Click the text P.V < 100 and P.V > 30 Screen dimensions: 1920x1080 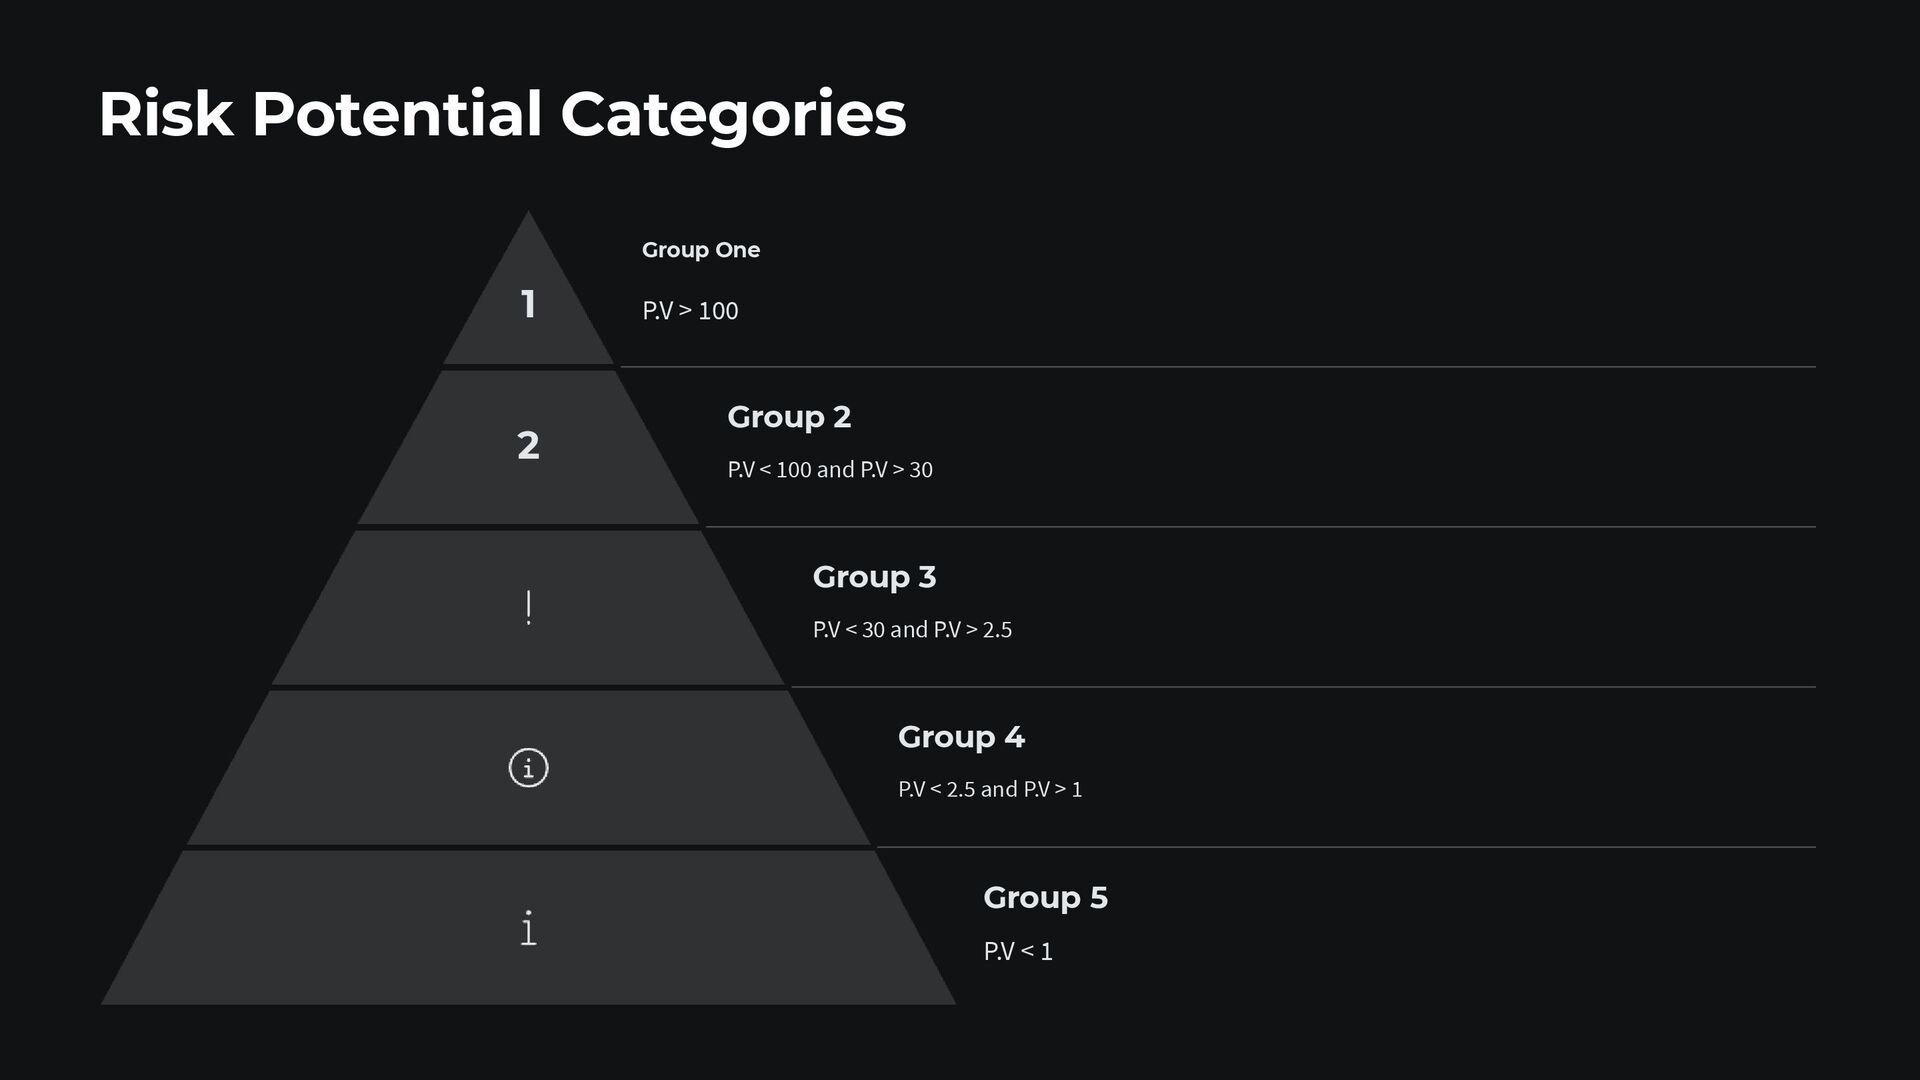pos(830,470)
